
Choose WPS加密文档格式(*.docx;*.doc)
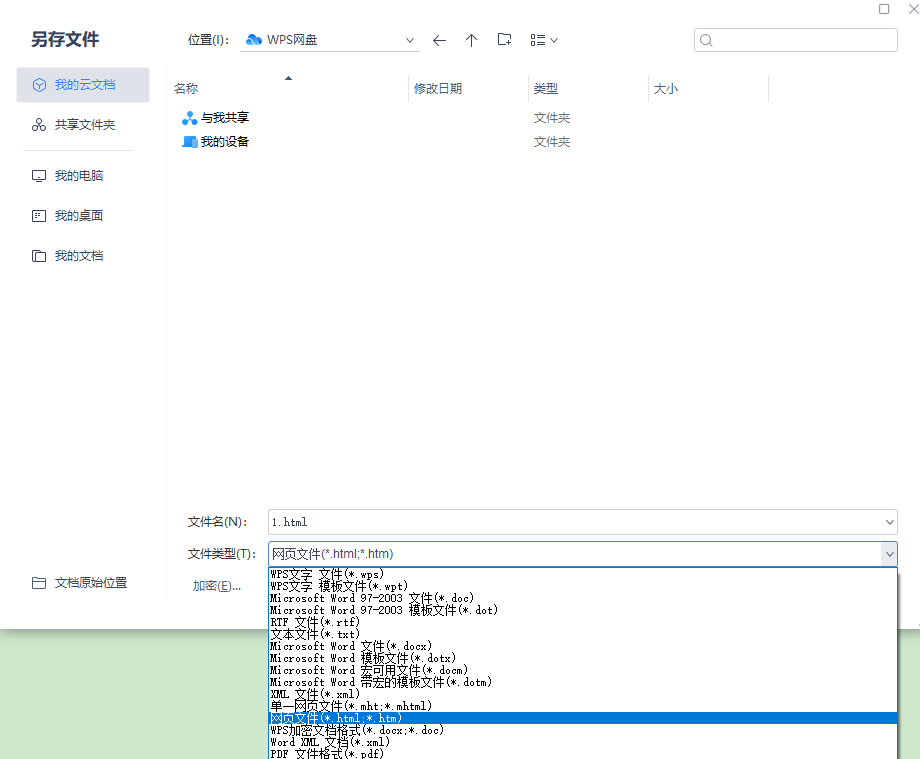pos(583,730)
